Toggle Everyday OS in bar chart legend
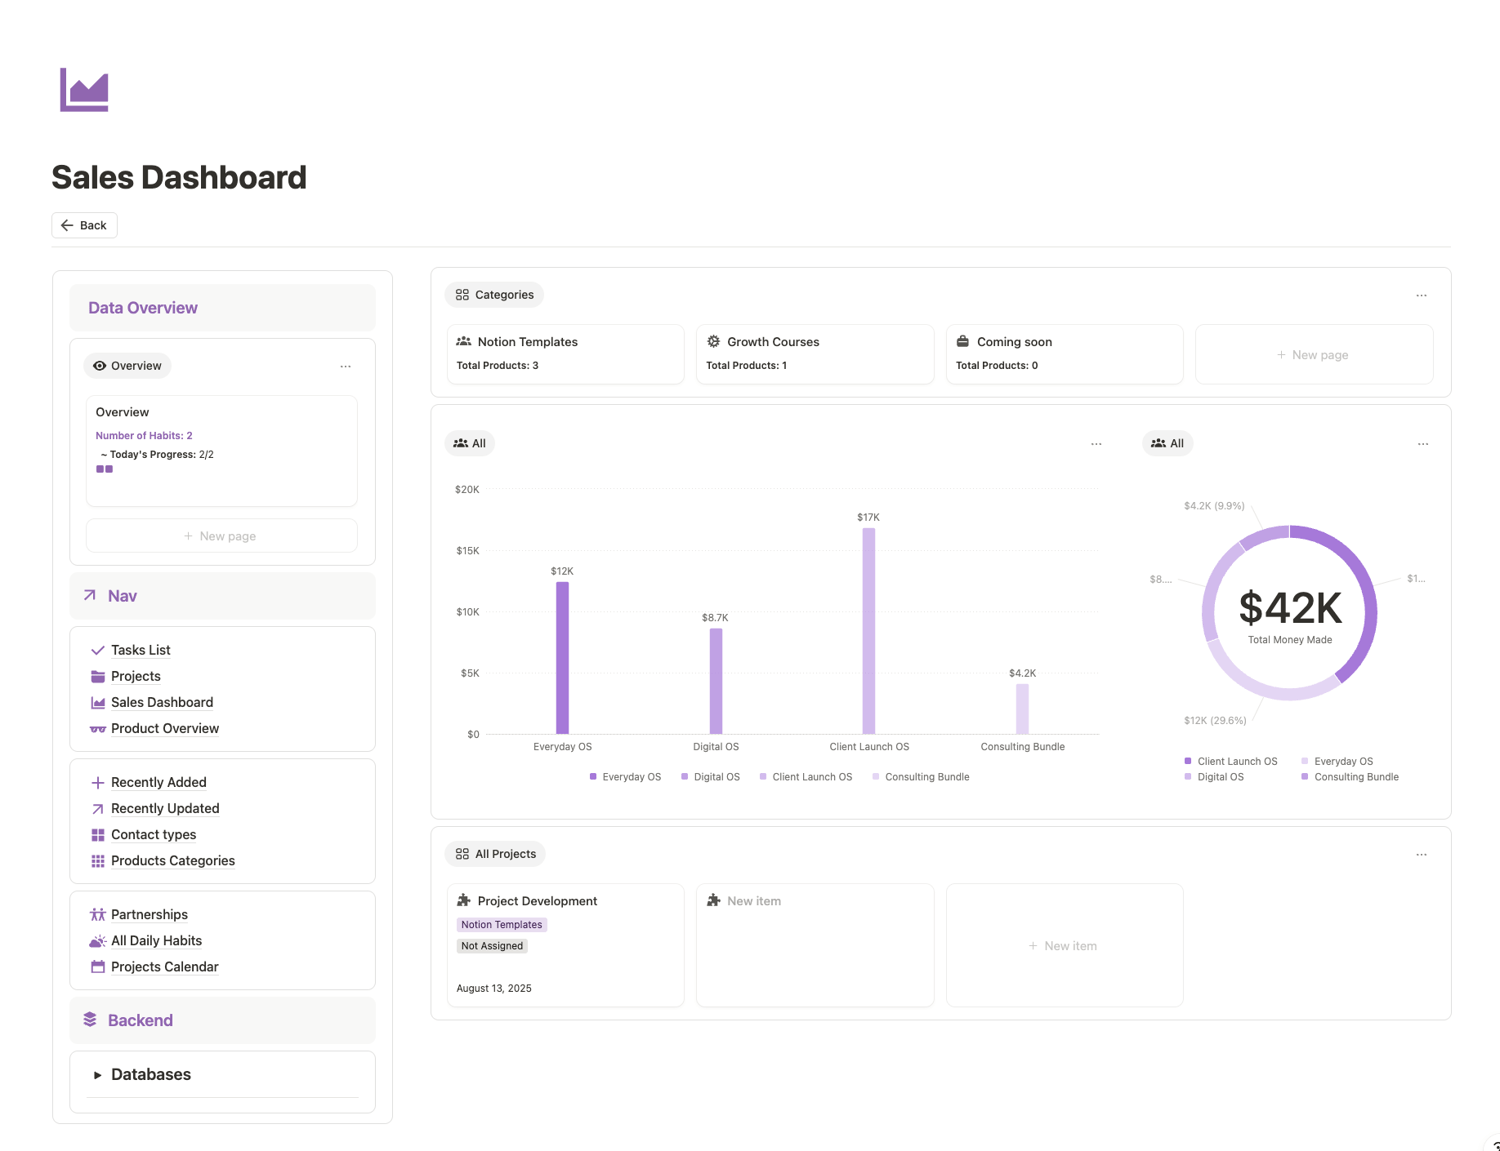 (625, 777)
